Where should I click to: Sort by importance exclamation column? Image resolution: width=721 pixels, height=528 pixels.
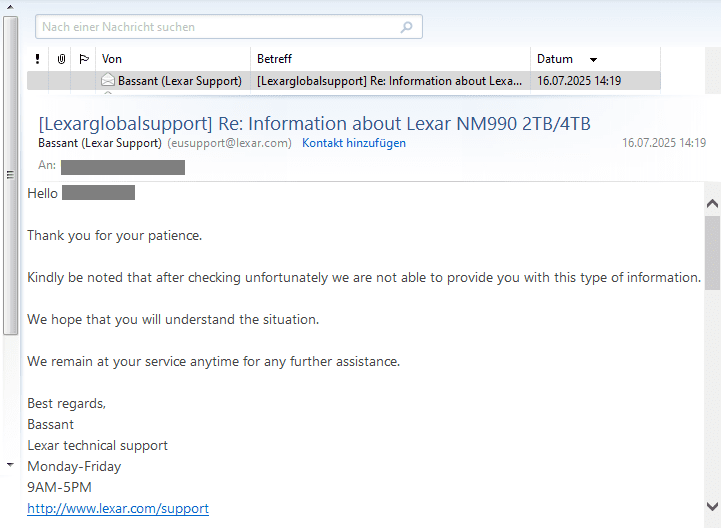coord(37,59)
